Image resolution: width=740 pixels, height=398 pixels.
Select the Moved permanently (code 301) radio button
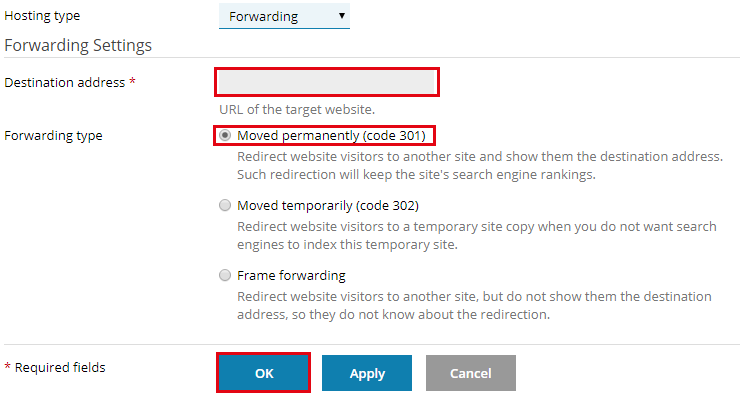[225, 135]
